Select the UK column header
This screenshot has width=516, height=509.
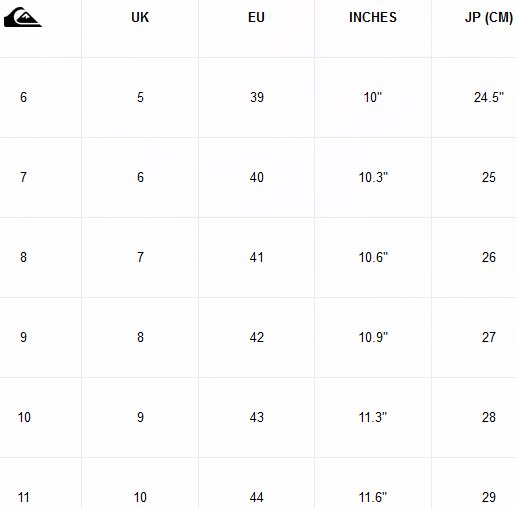140,17
